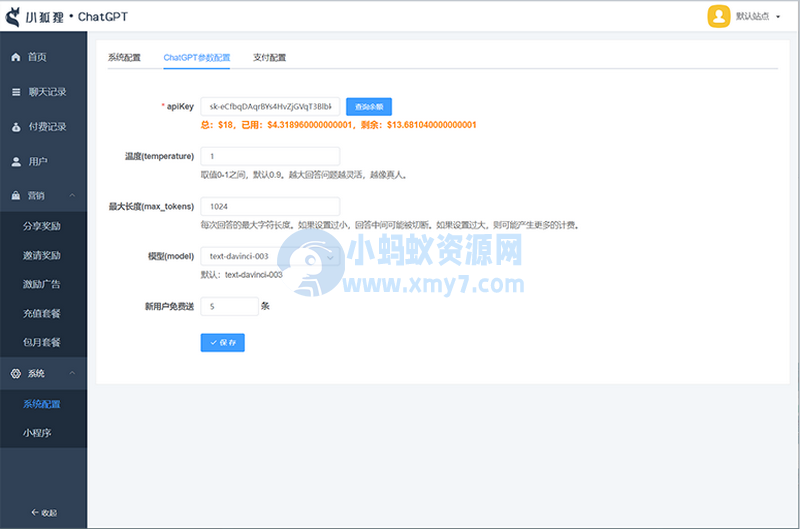Click the 取值0-1之间 temperature hint
The height and width of the screenshot is (529, 800).
point(304,175)
